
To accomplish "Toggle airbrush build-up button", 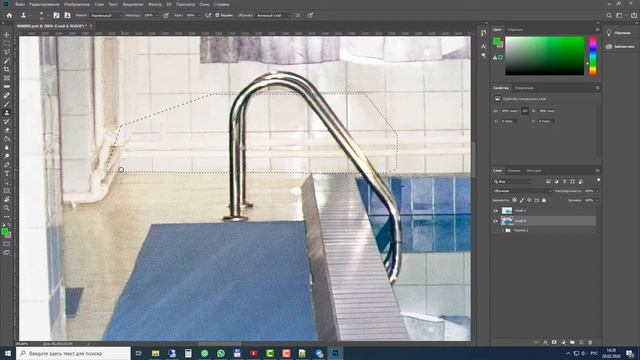I will (208, 15).
